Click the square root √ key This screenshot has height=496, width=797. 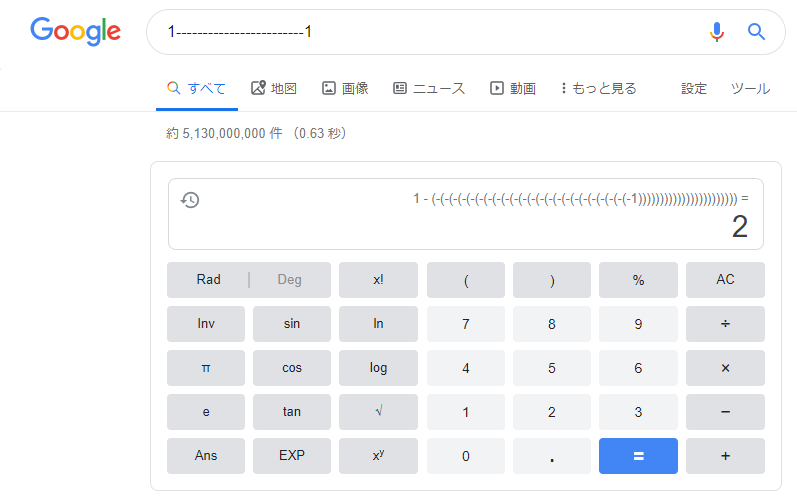(x=378, y=412)
